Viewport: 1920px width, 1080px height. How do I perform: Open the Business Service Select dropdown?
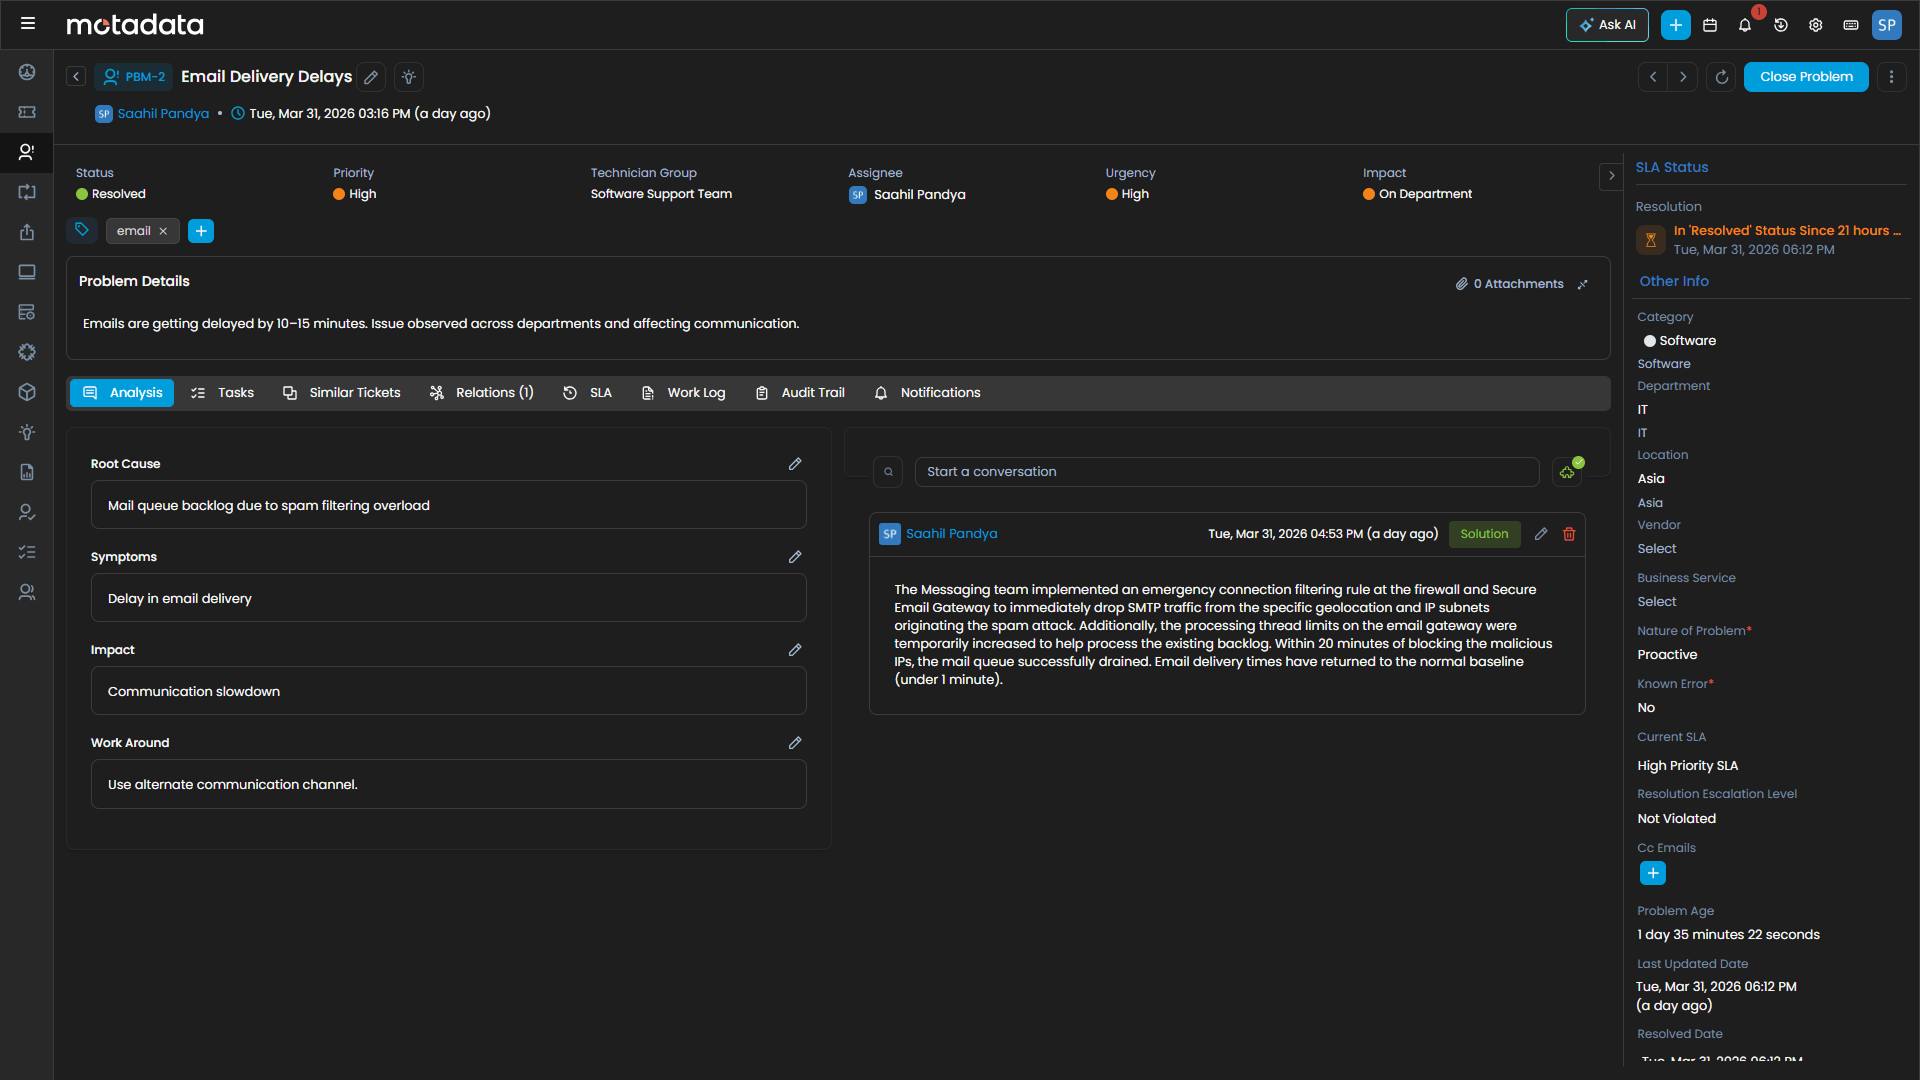pyautogui.click(x=1657, y=602)
